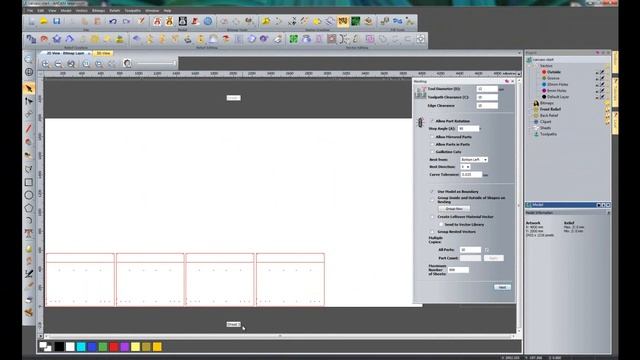Click the bitmap contrast head icon

[x=127, y=63]
